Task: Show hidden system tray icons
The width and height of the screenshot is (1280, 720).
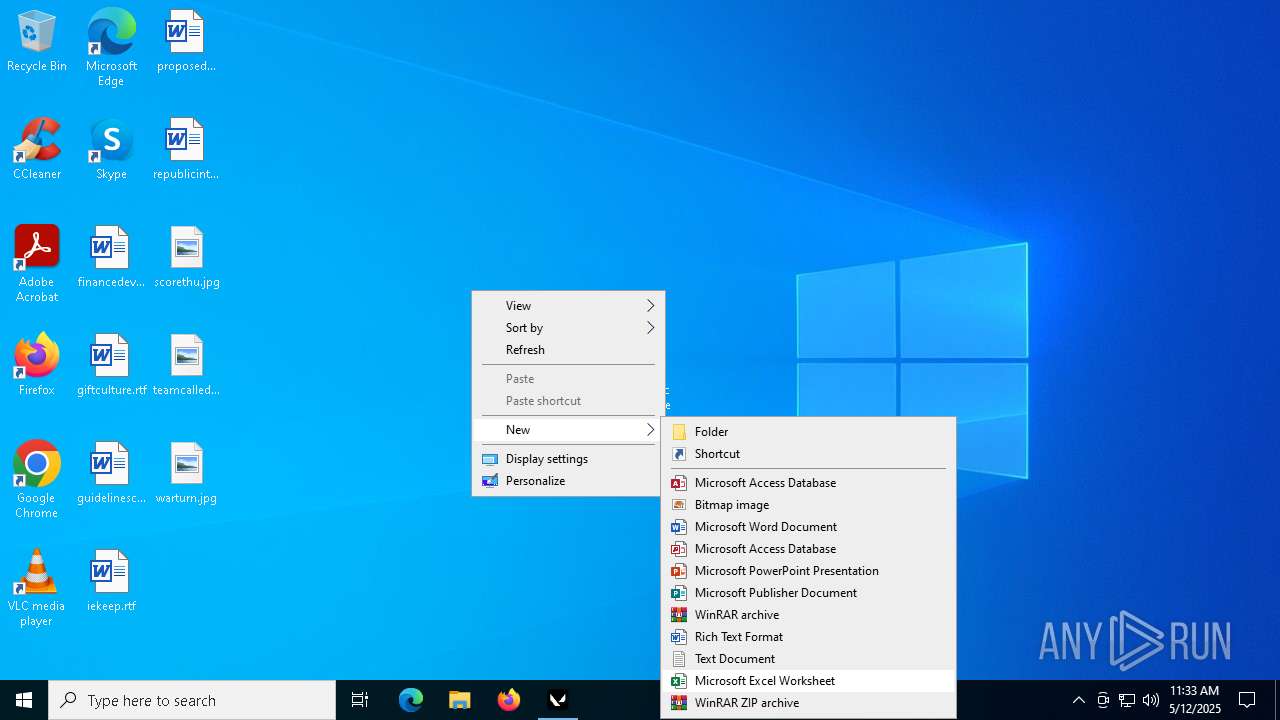Action: pos(1078,700)
